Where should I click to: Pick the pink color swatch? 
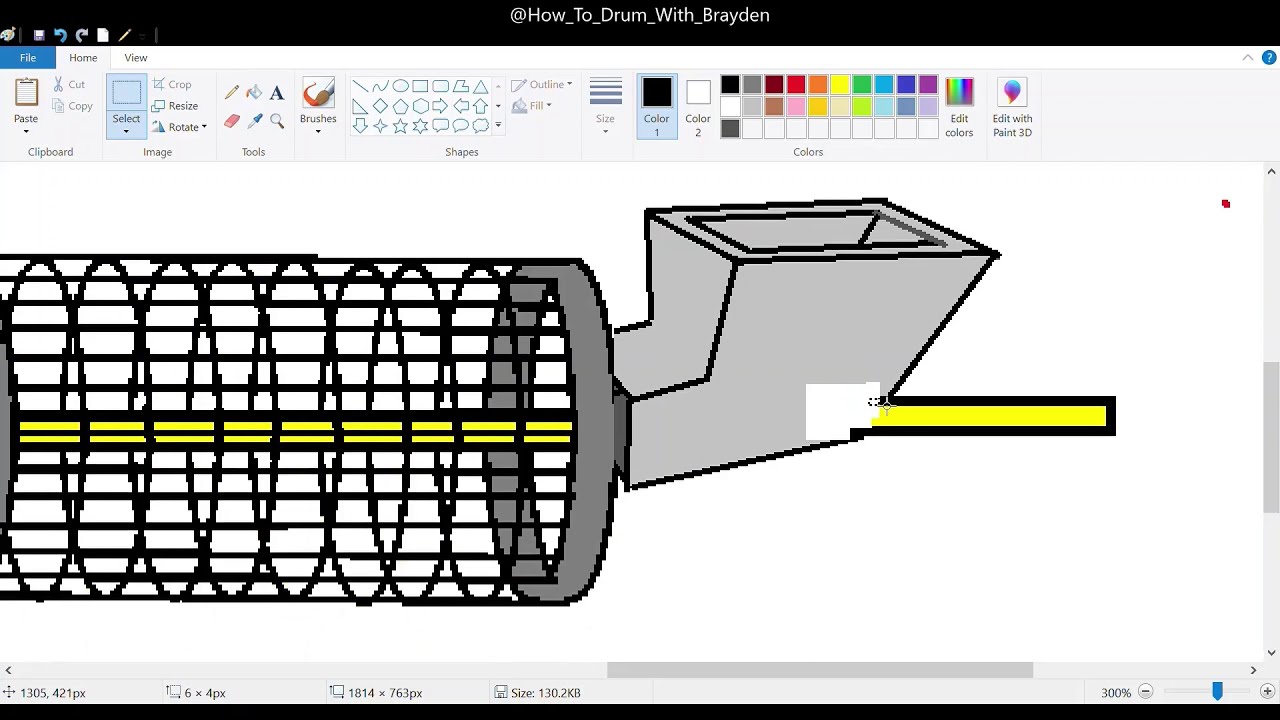point(796,107)
